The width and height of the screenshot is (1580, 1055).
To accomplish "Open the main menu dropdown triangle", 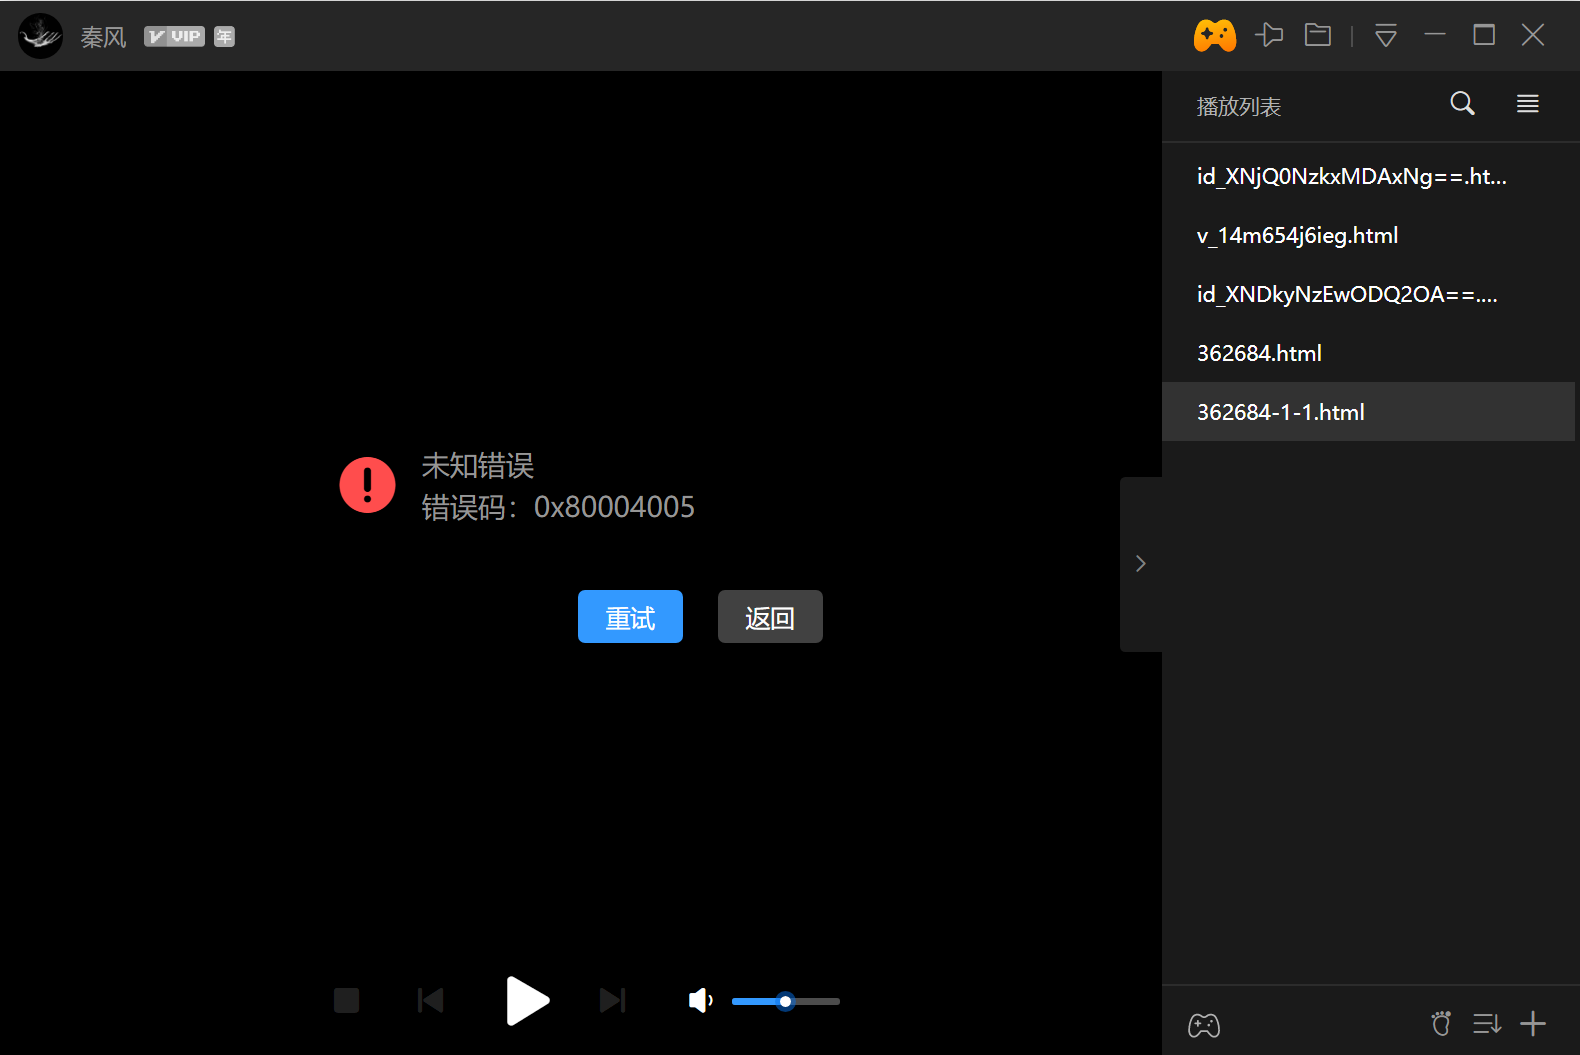I will (x=1385, y=37).
